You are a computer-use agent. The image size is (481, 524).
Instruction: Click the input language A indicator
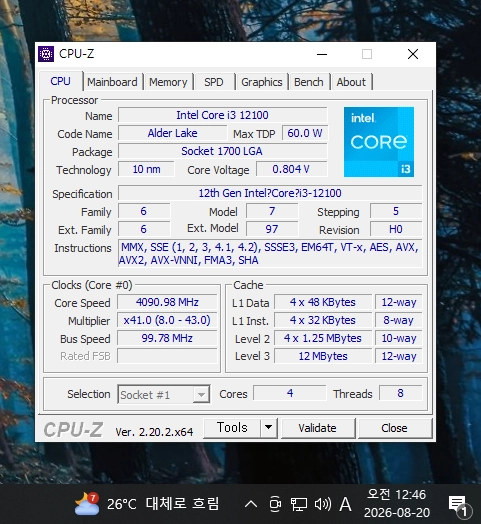pyautogui.click(x=345, y=504)
